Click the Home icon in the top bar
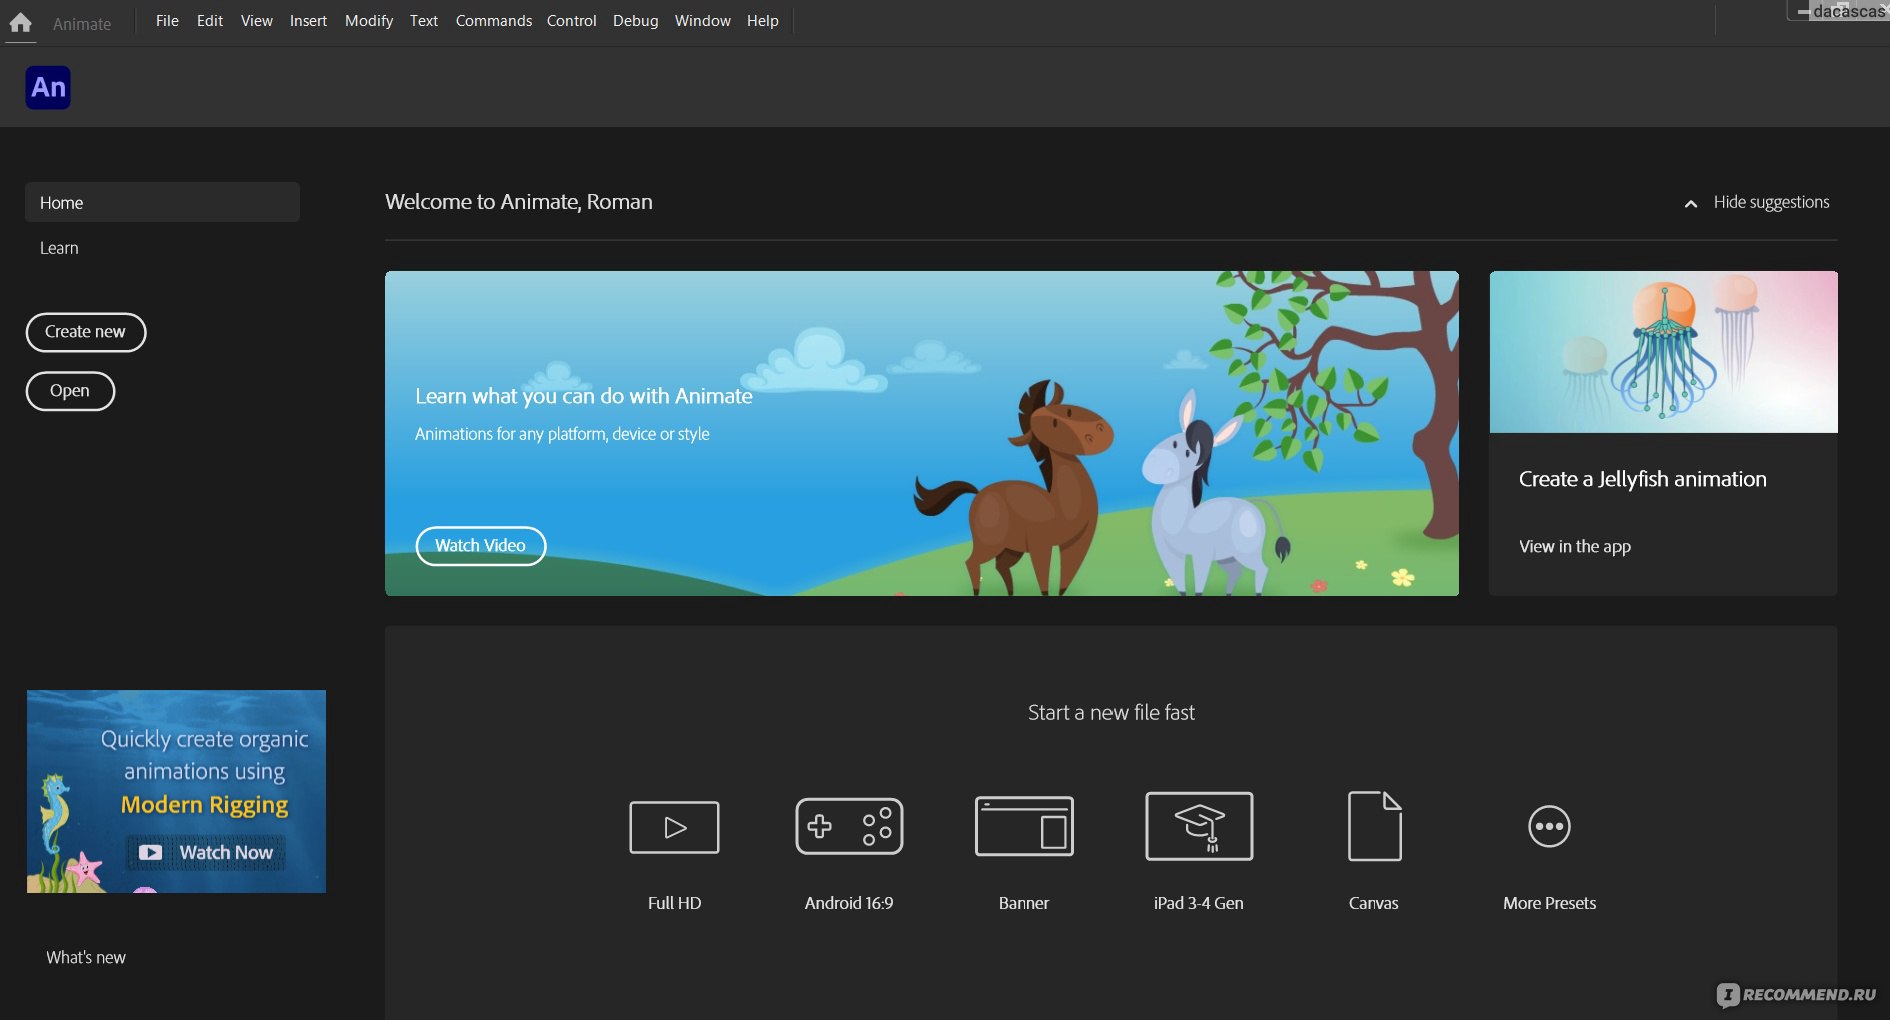The width and height of the screenshot is (1890, 1020). coord(20,22)
